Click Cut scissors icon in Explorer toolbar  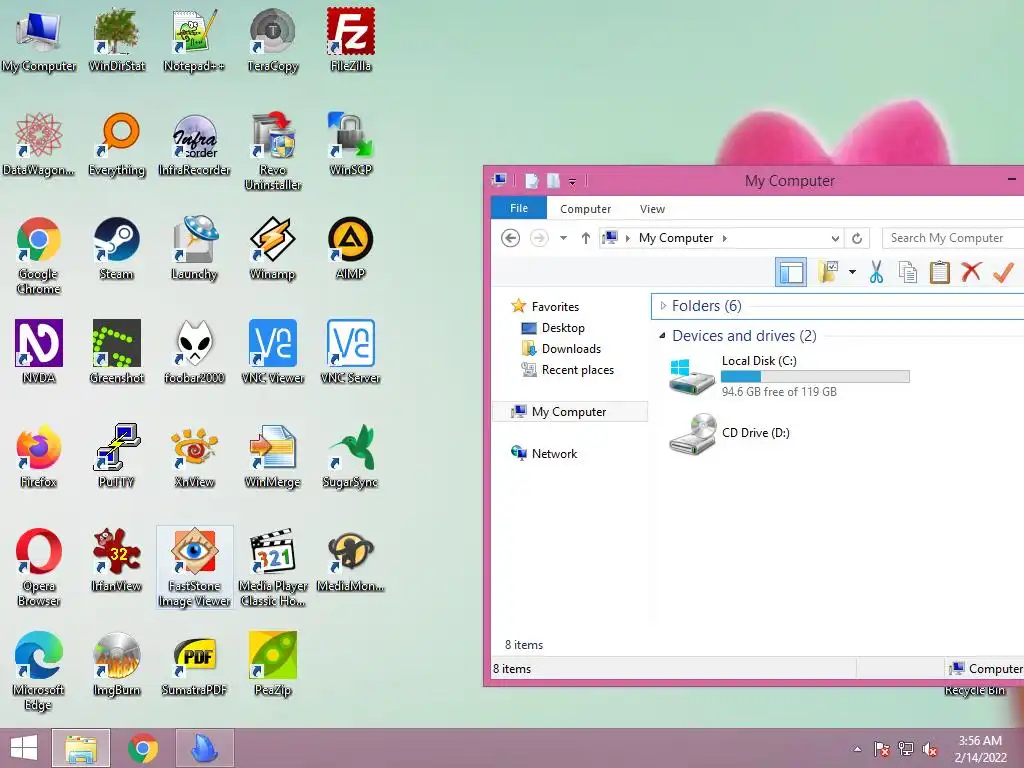(876, 272)
